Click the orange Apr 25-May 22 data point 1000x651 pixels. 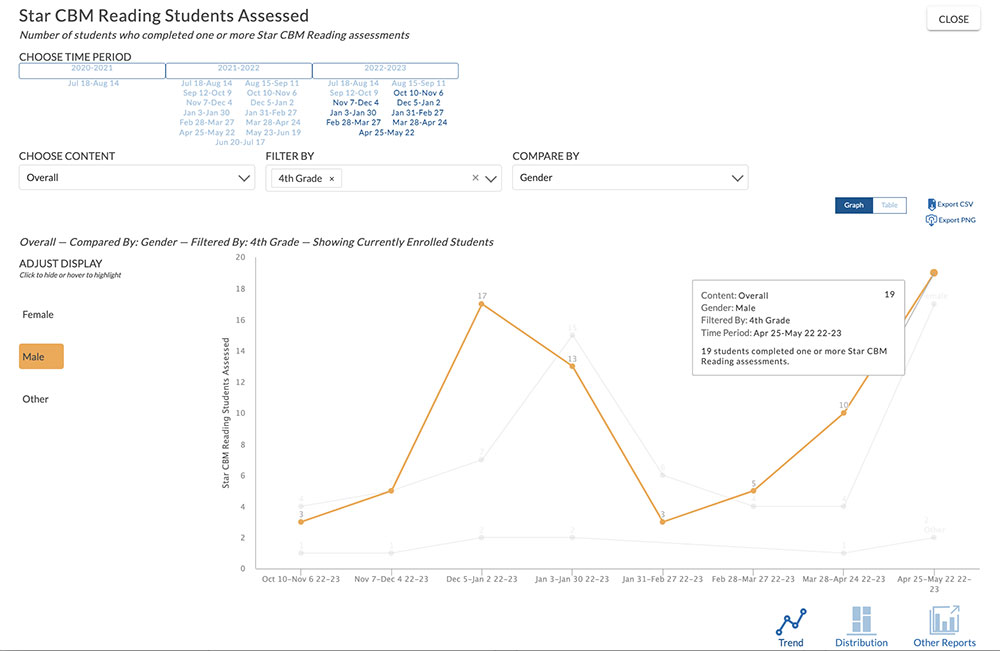[933, 271]
